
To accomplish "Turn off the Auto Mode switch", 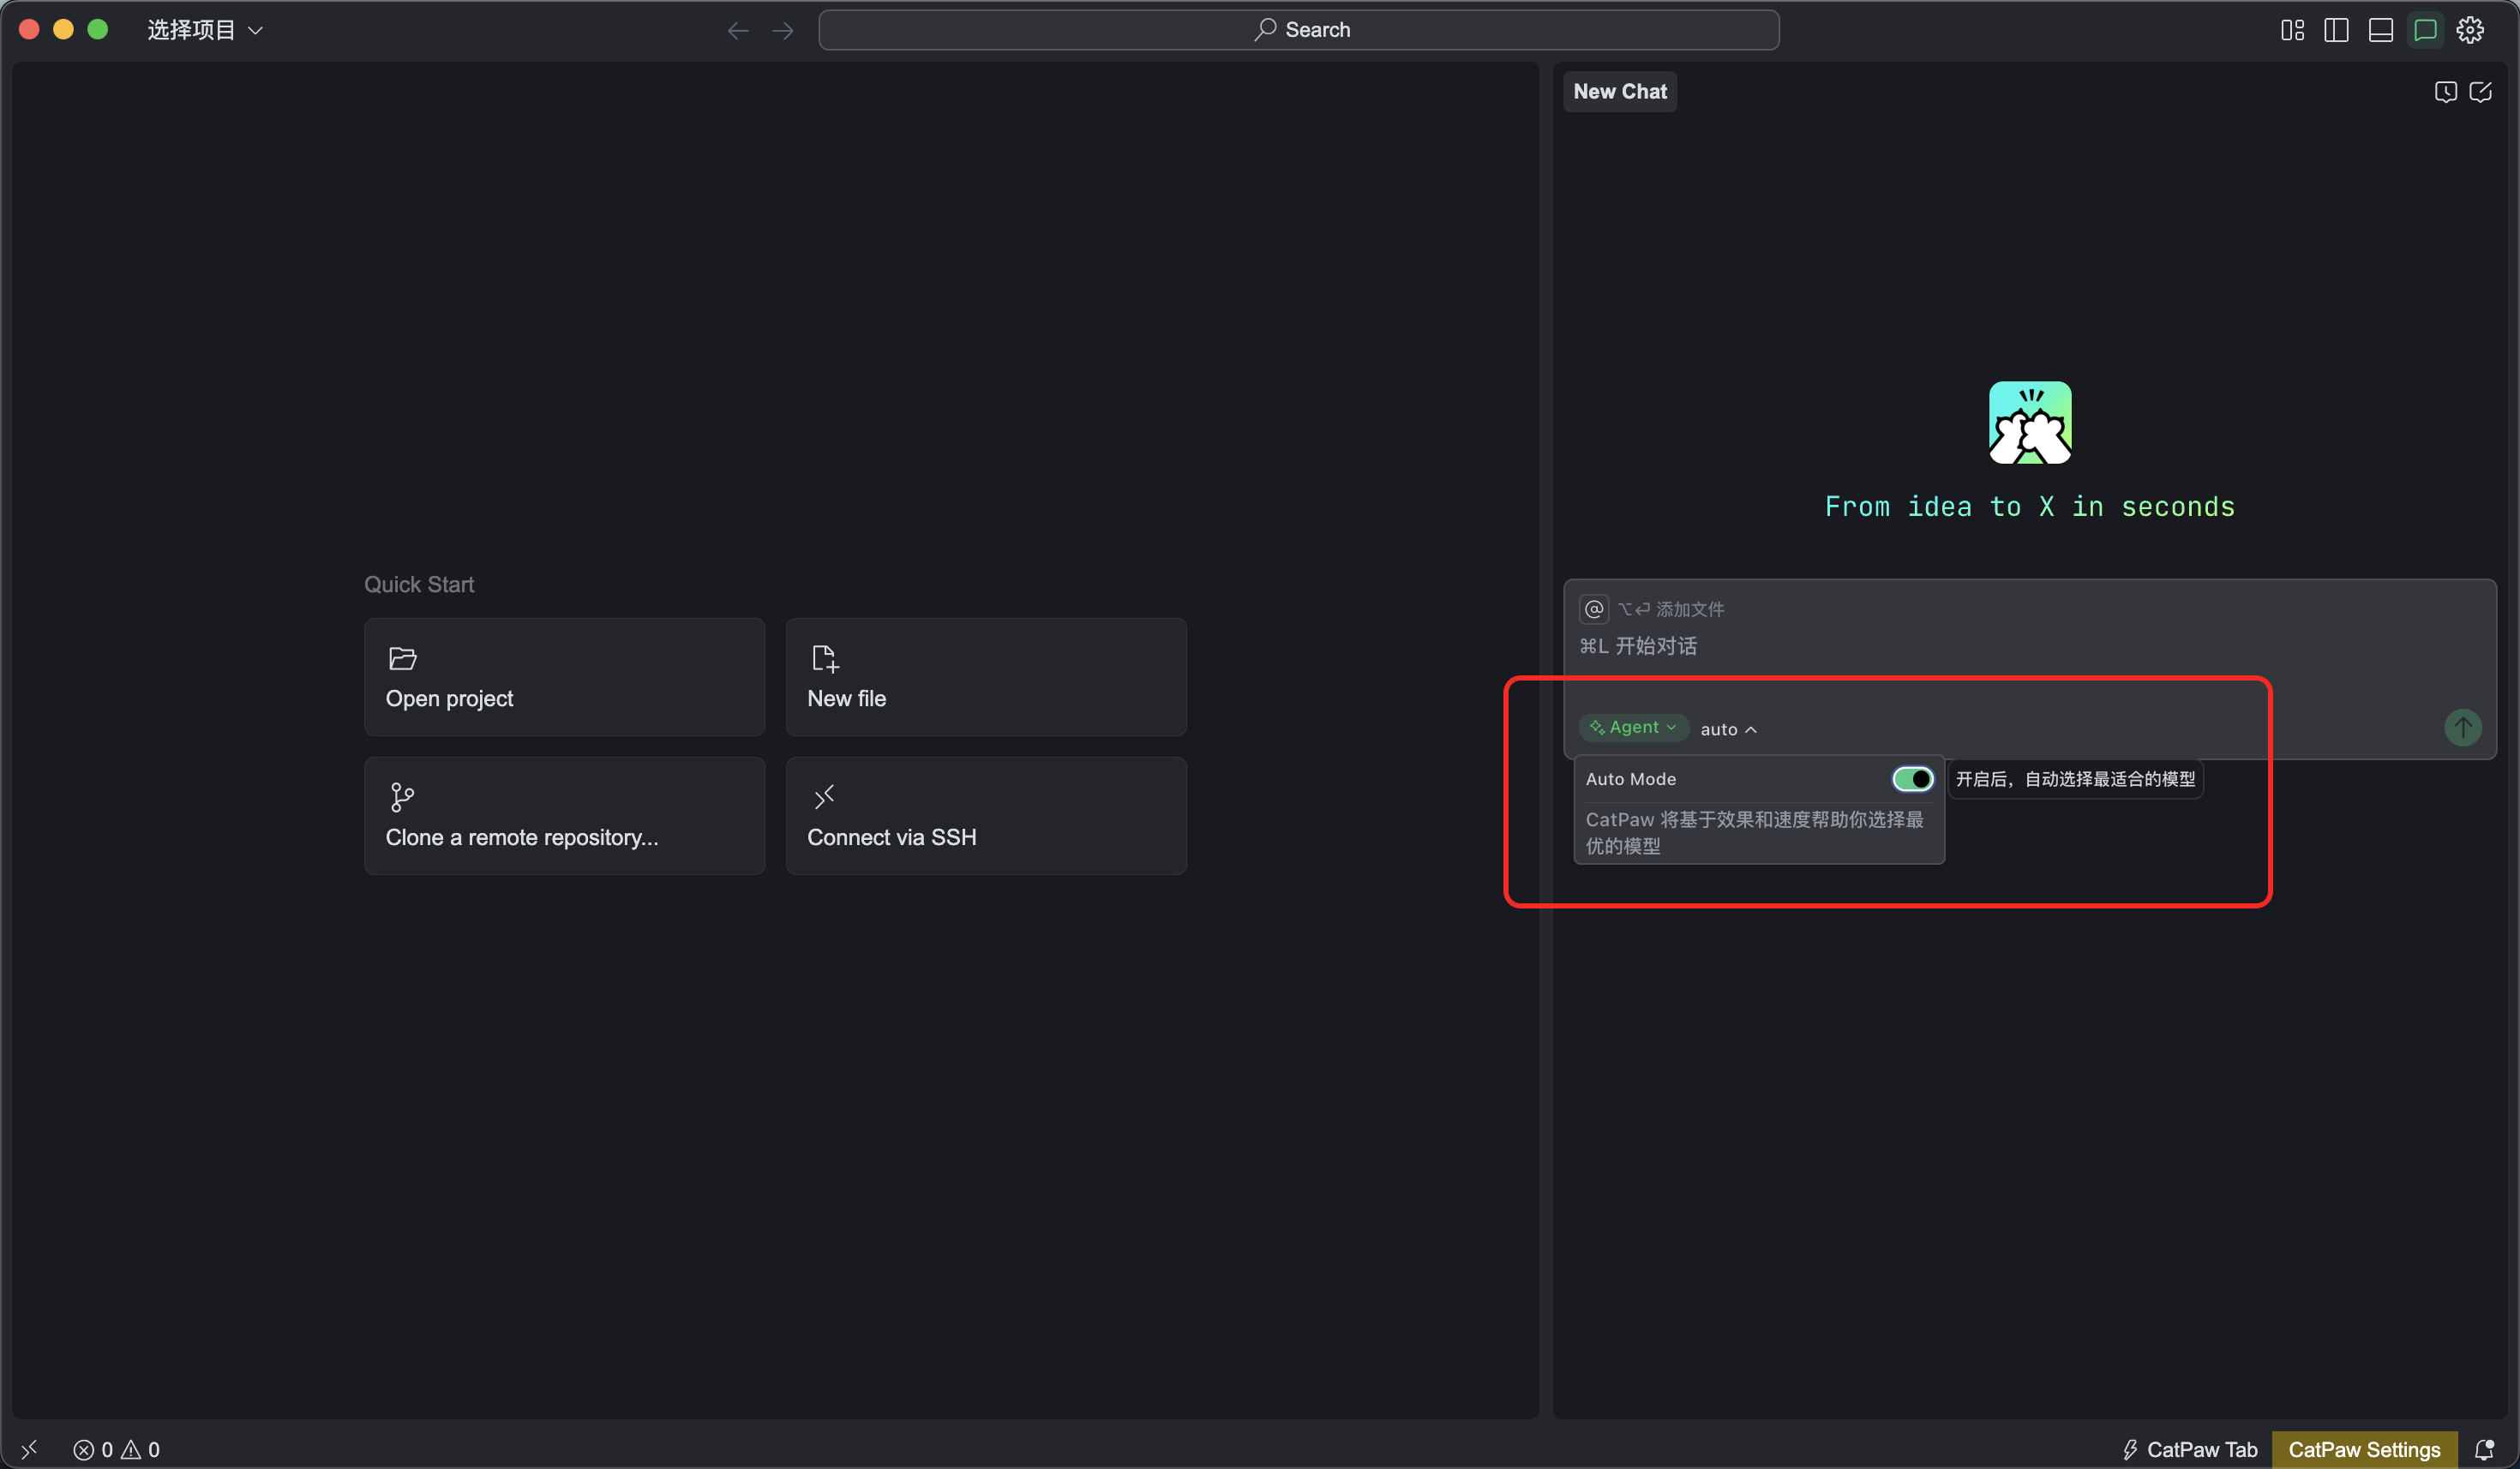I will tap(1912, 779).
